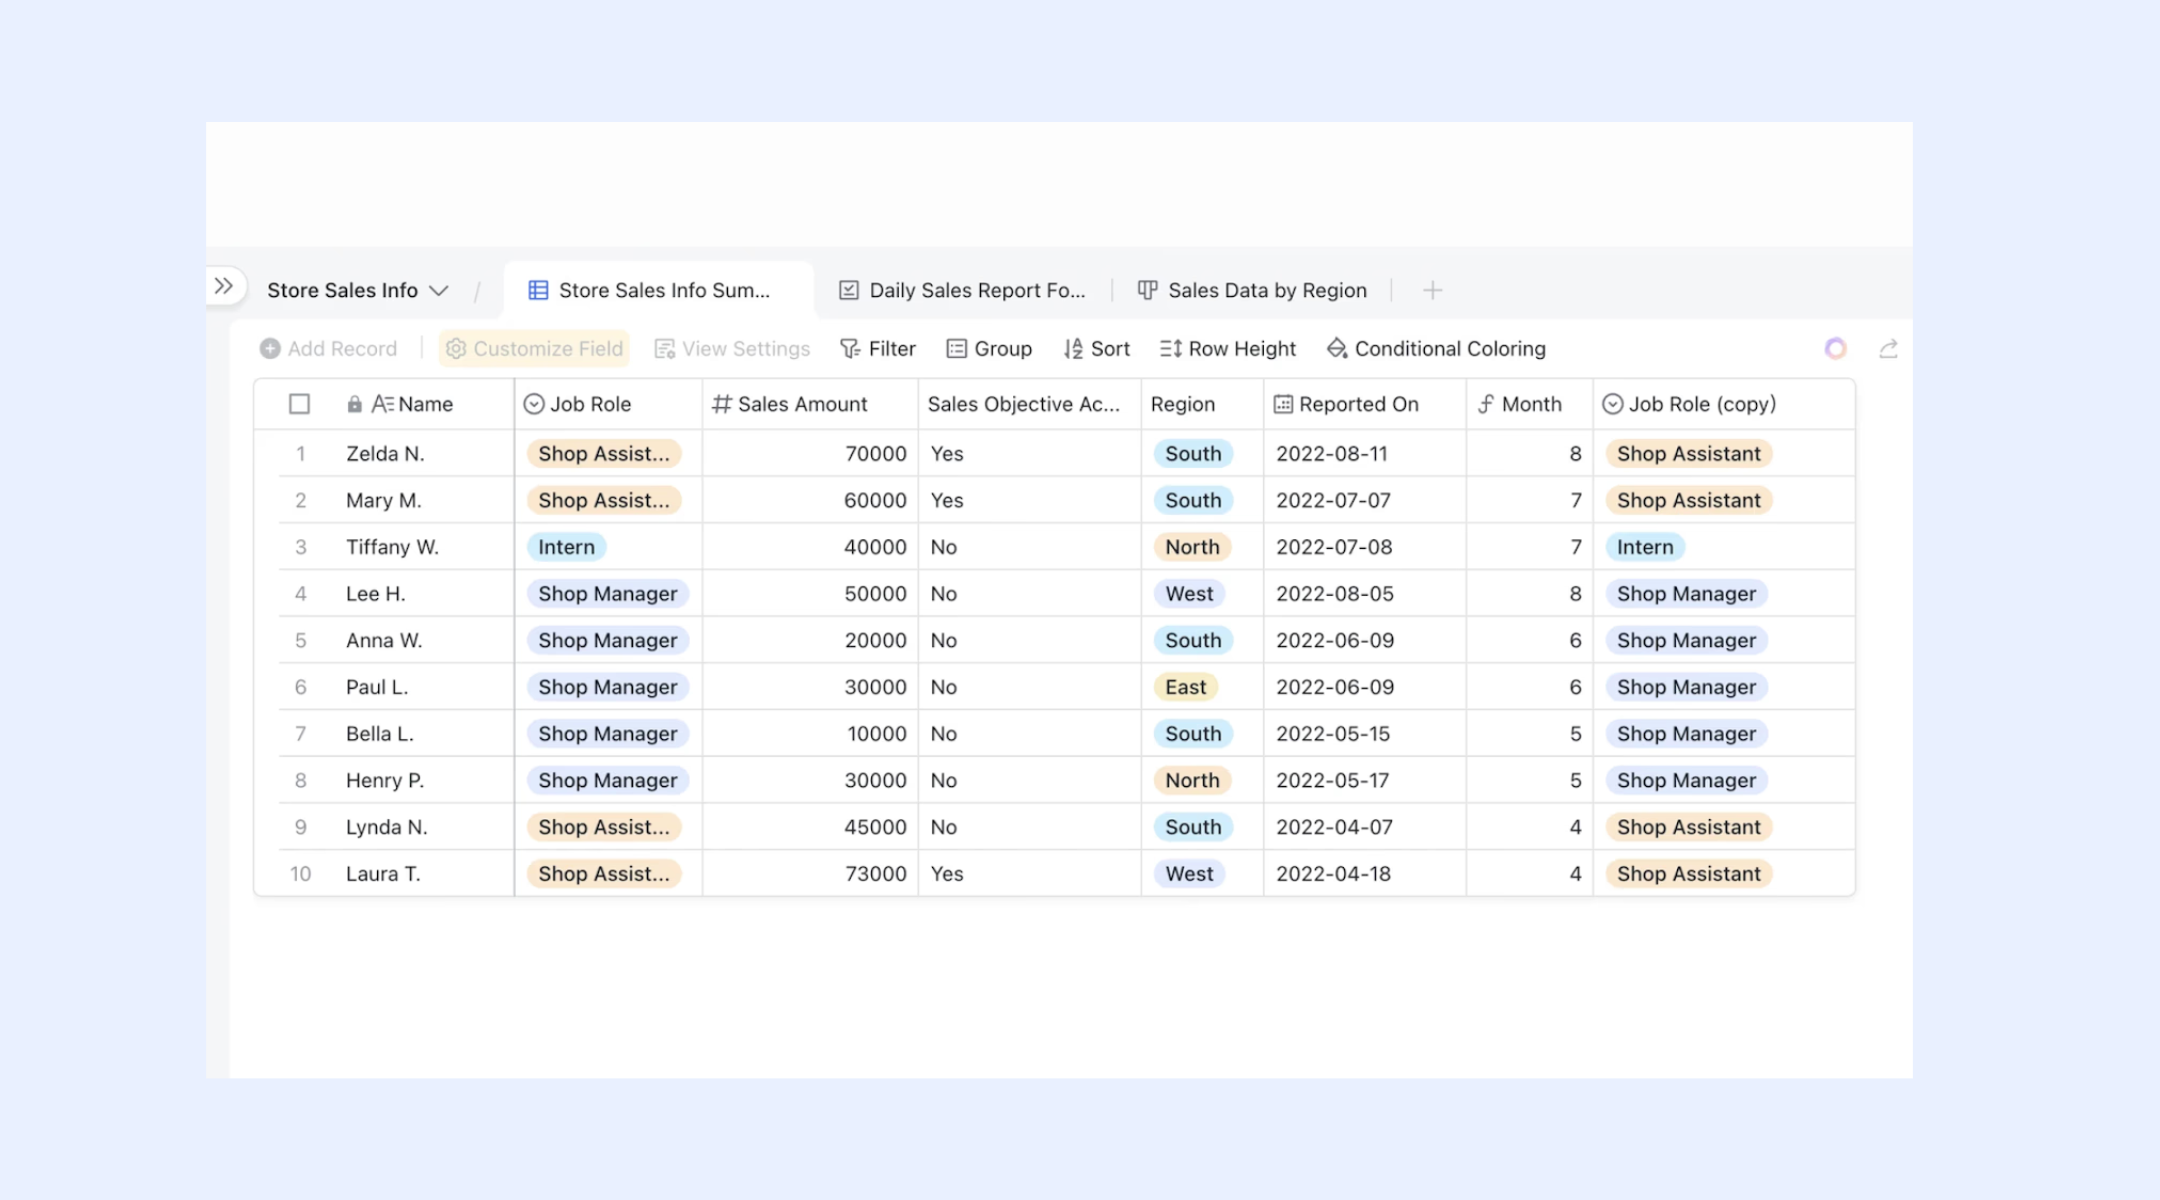Select the Job Role (copy) column header
The width and height of the screenshot is (2160, 1200).
tap(1725, 404)
